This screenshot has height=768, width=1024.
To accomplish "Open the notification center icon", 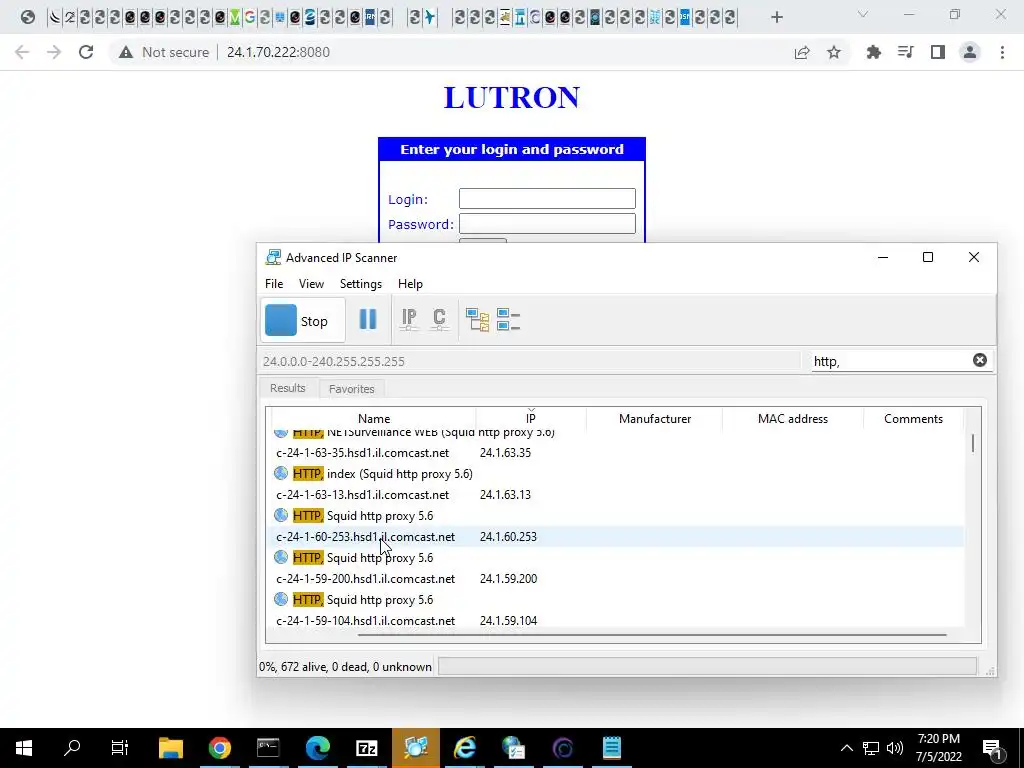I will click(992, 748).
